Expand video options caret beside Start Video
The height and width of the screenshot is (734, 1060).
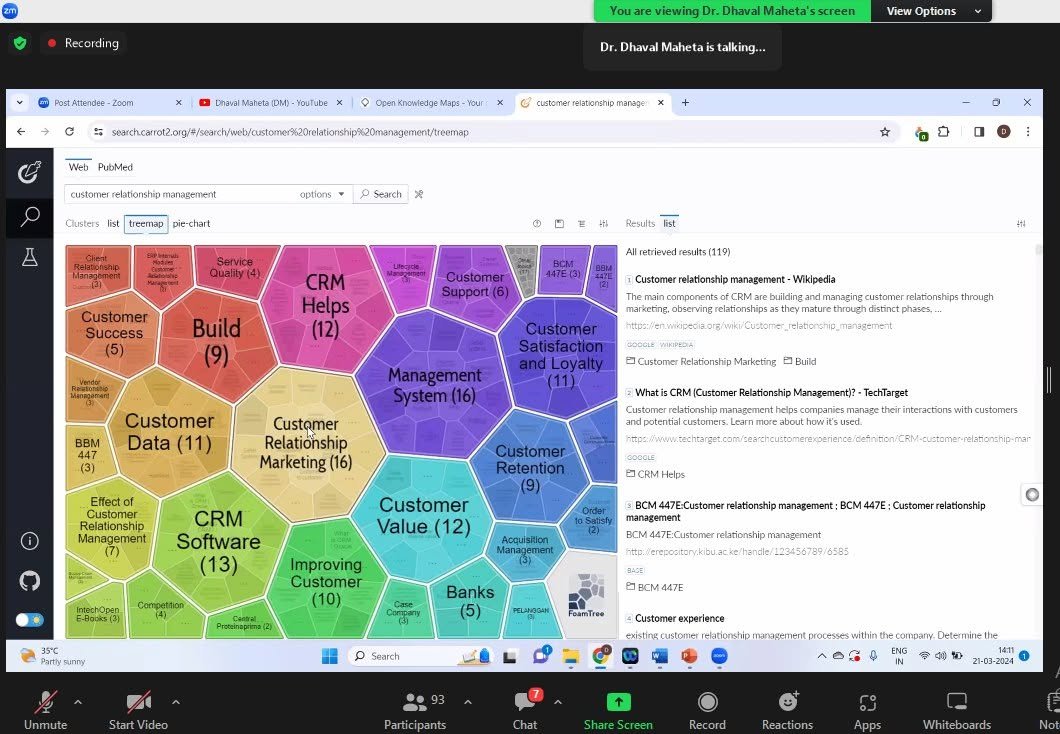click(176, 702)
